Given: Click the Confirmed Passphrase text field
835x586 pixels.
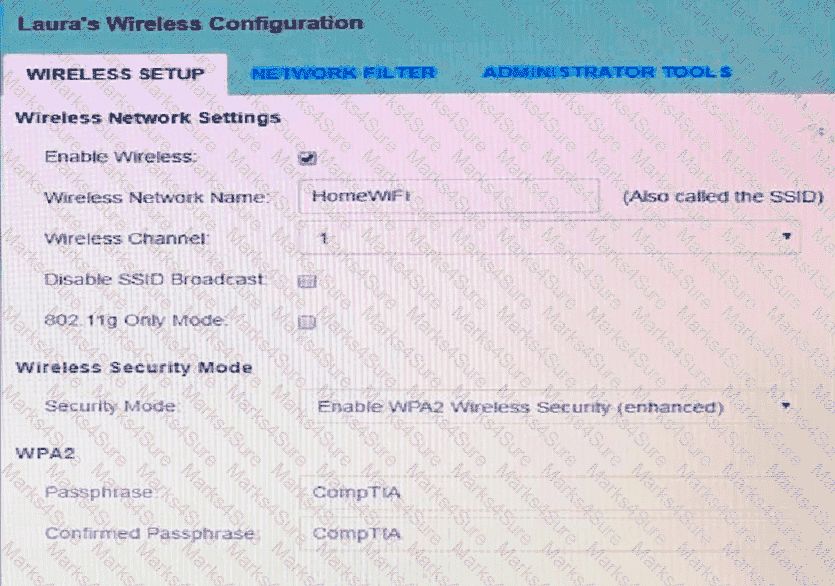Looking at the screenshot, I should 550,533.
